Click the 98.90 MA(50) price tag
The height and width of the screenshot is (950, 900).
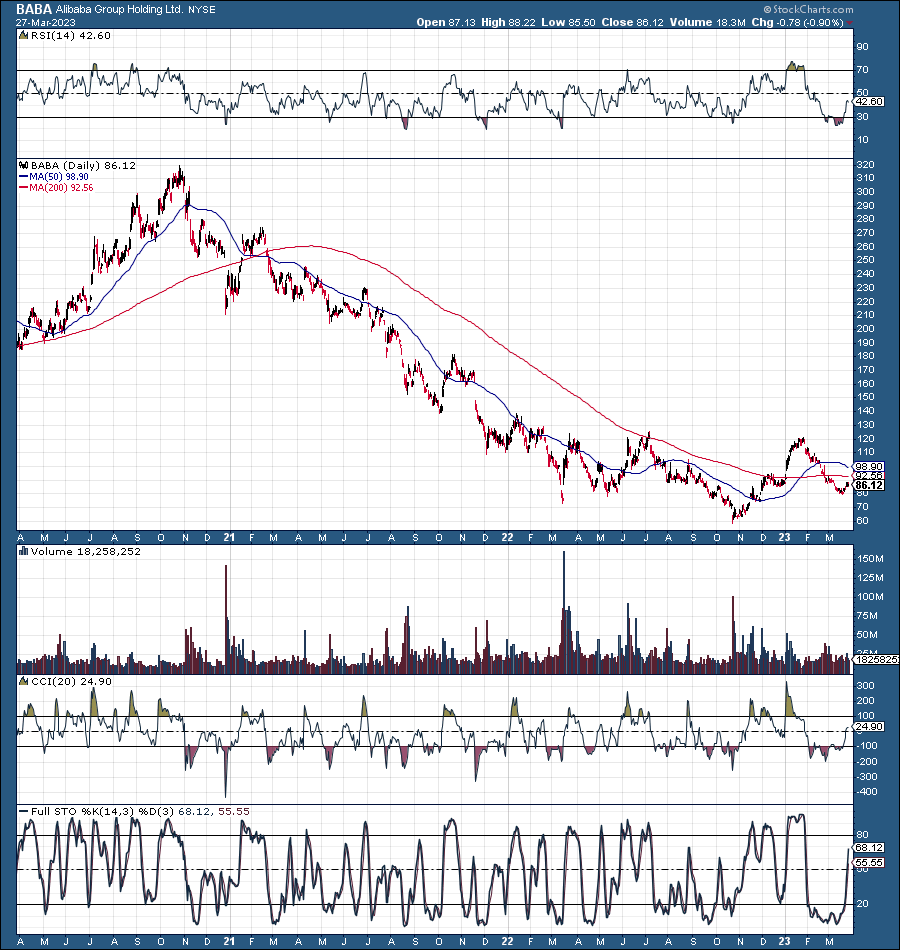pyautogui.click(x=869, y=467)
